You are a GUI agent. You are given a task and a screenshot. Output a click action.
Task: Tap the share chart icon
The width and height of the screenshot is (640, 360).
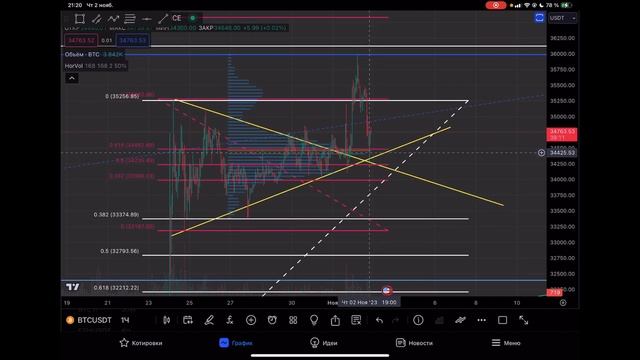[335, 320]
